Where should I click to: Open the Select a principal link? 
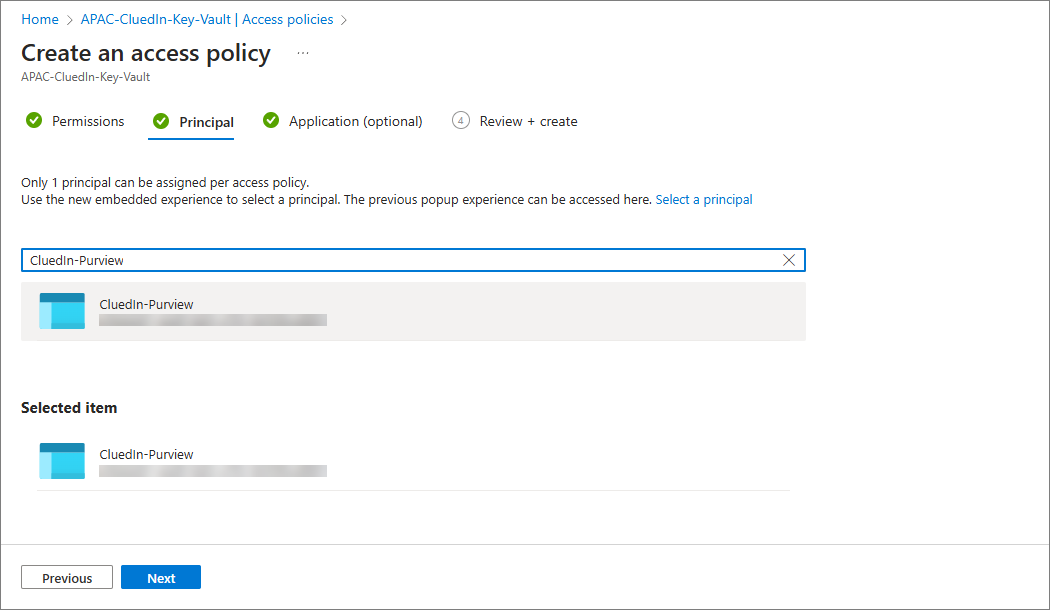pos(703,199)
